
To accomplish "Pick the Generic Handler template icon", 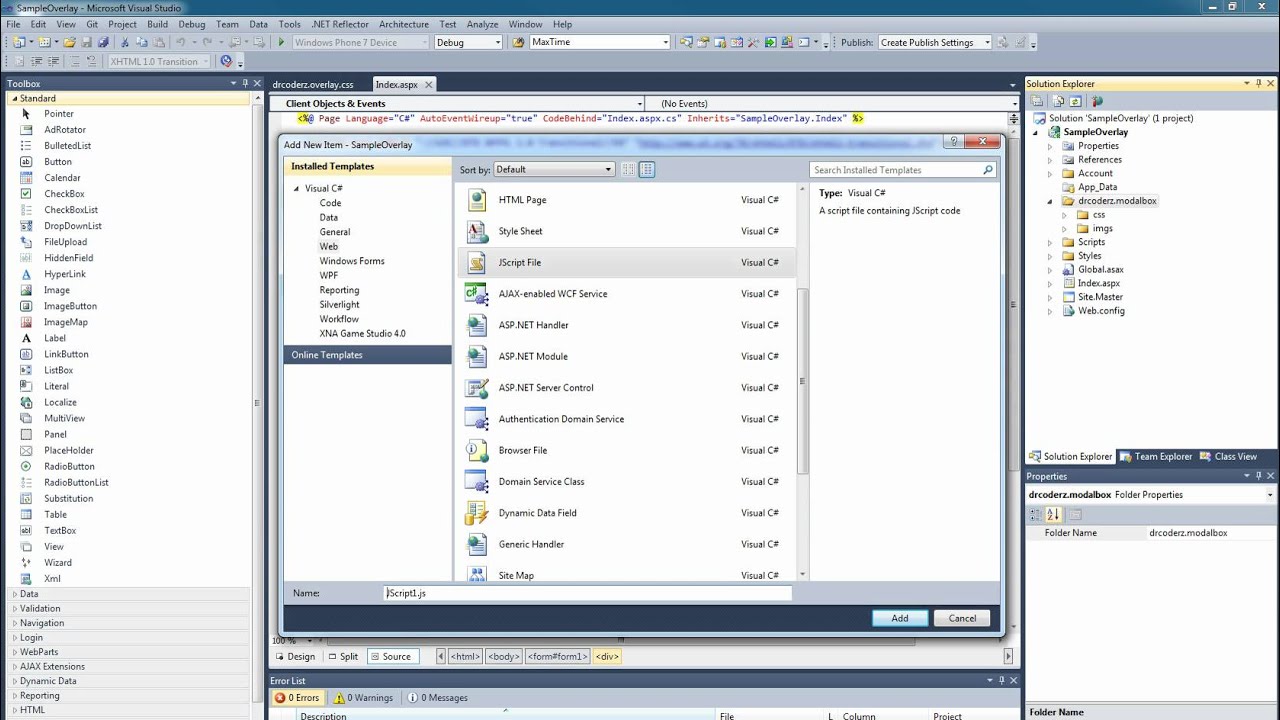I will point(477,544).
